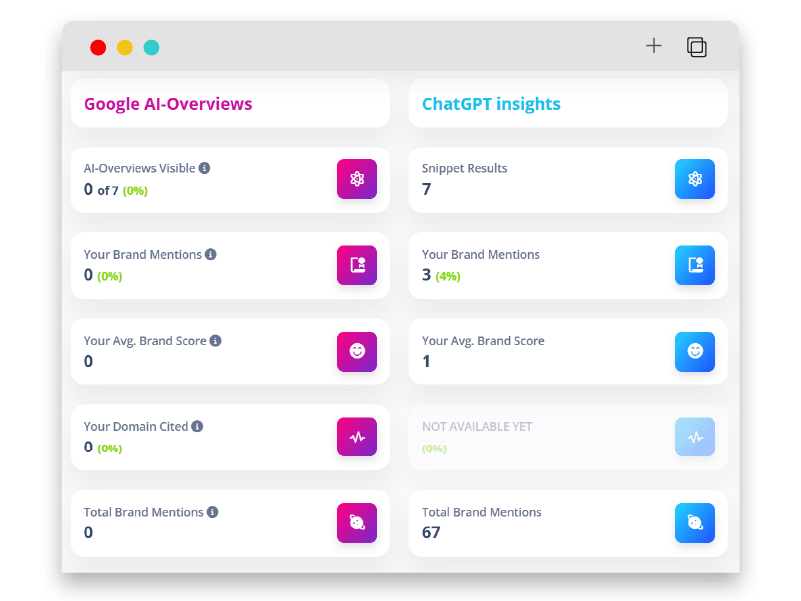The image size is (801, 601).
Task: Click the pink Avg. Brand Score smiley icon
Action: pyautogui.click(x=357, y=351)
